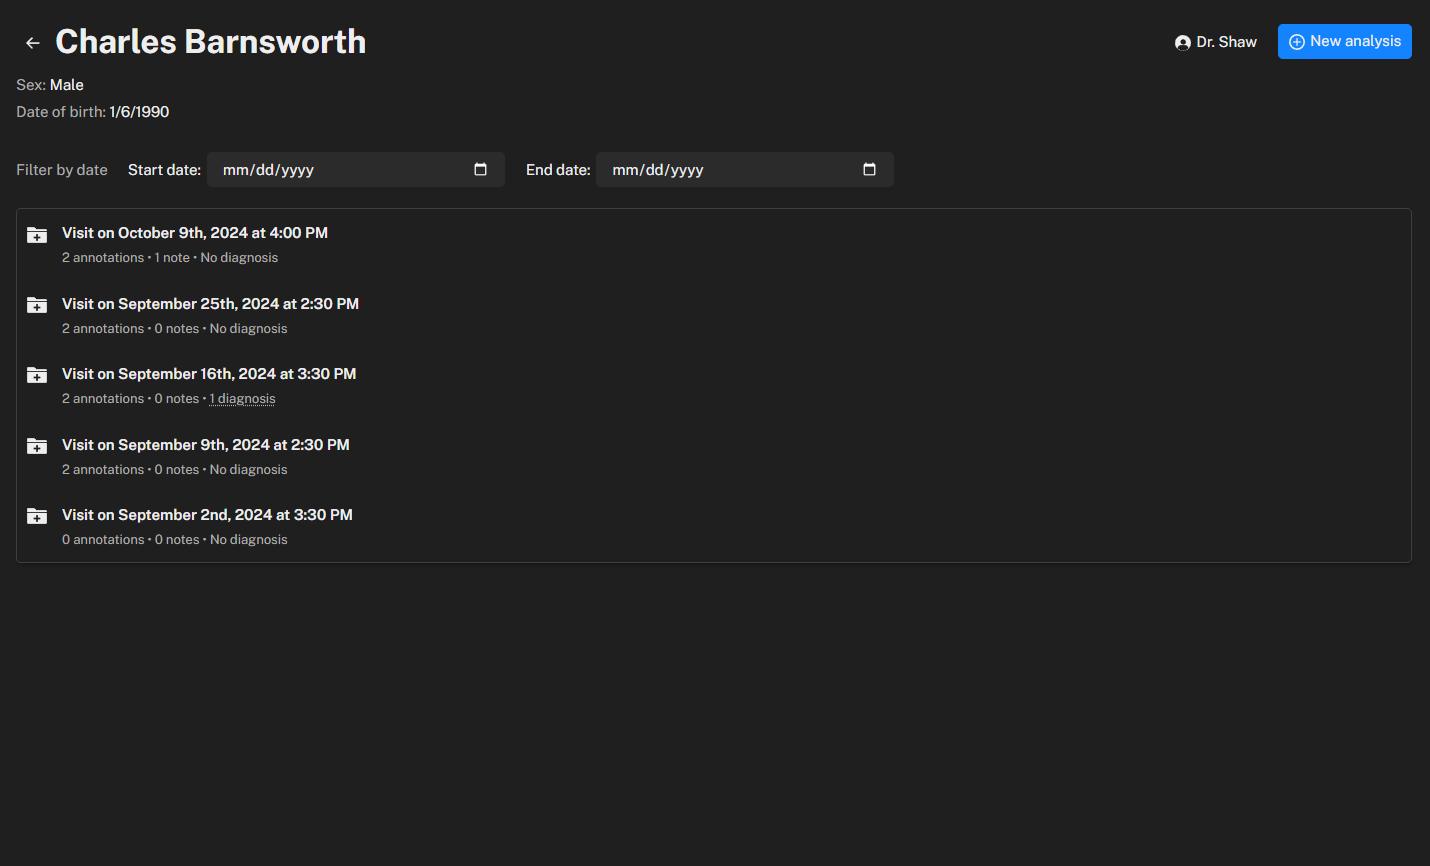Viewport: 1430px width, 866px height.
Task: Click the 'Filter by date' label
Action: pyautogui.click(x=62, y=170)
